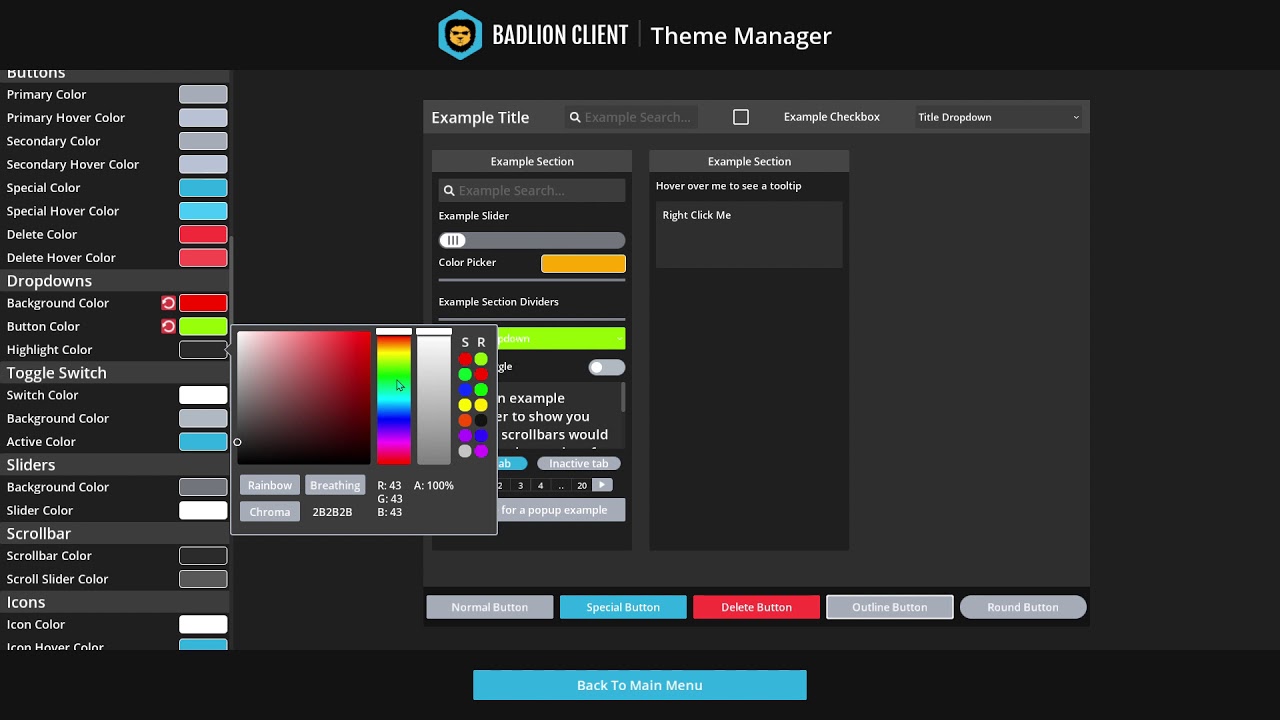Reset the Dropdowns Button Color with its red reset icon

(168, 326)
